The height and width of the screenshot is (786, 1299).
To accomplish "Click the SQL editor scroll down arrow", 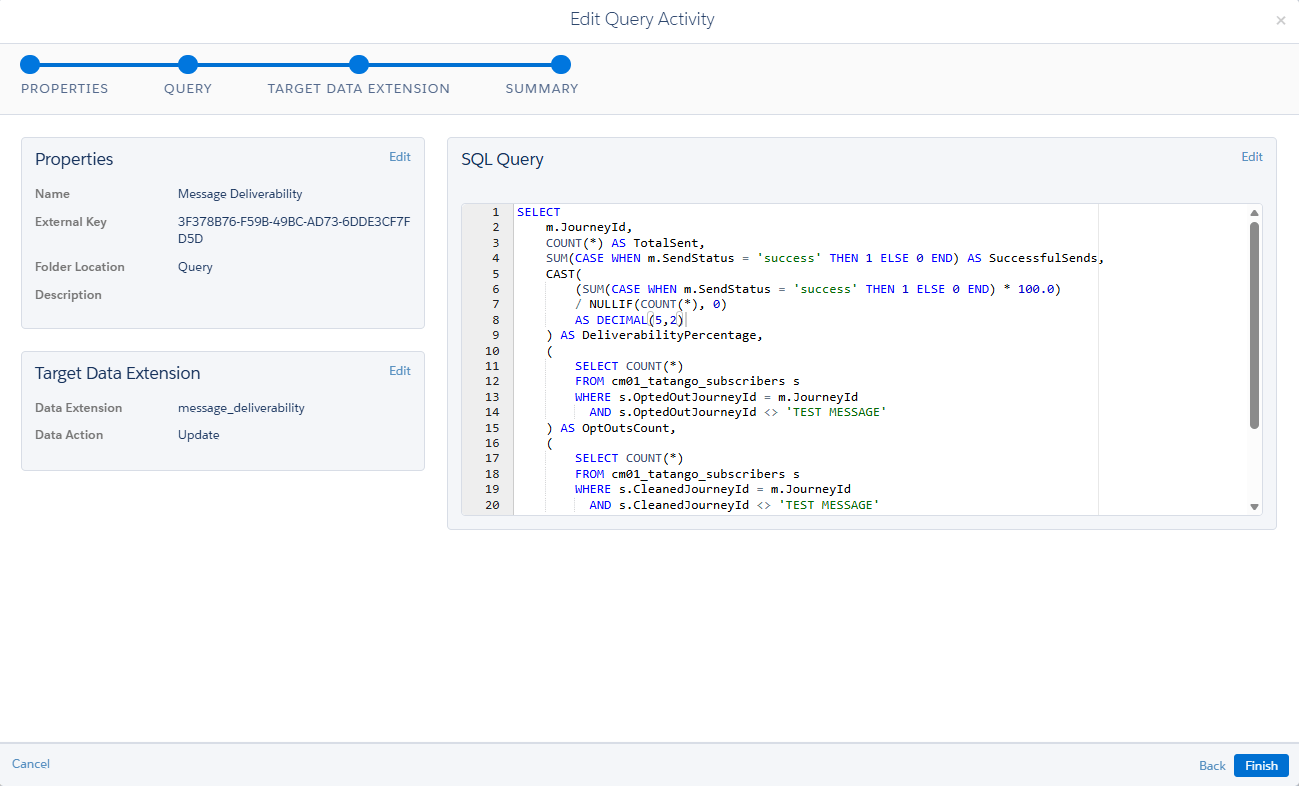I will click(1254, 507).
